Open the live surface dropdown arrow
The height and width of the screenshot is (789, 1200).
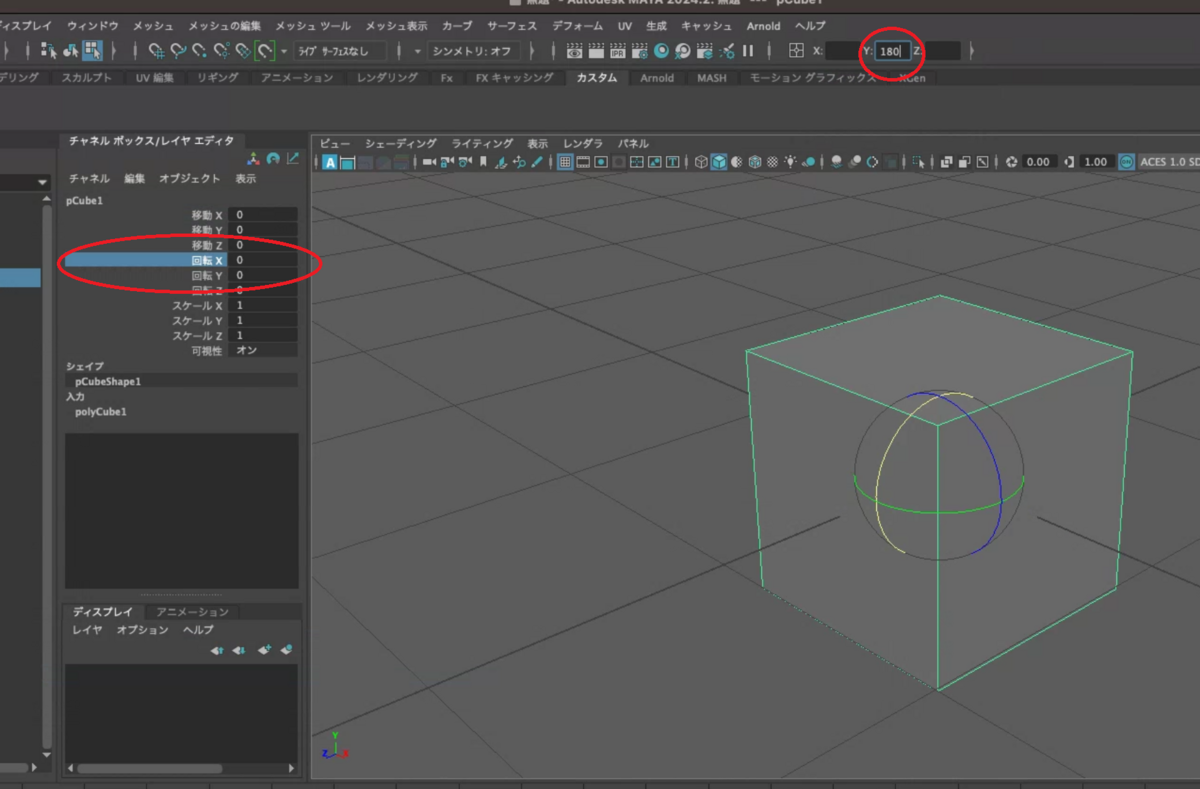click(x=284, y=51)
